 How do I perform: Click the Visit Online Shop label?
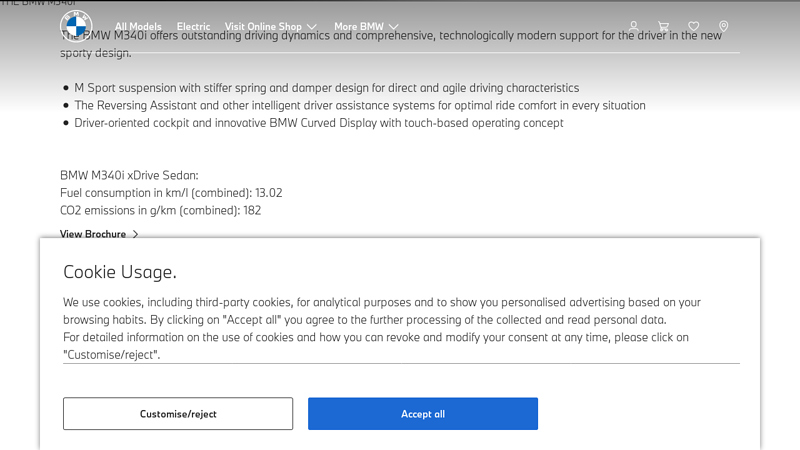pos(262,27)
